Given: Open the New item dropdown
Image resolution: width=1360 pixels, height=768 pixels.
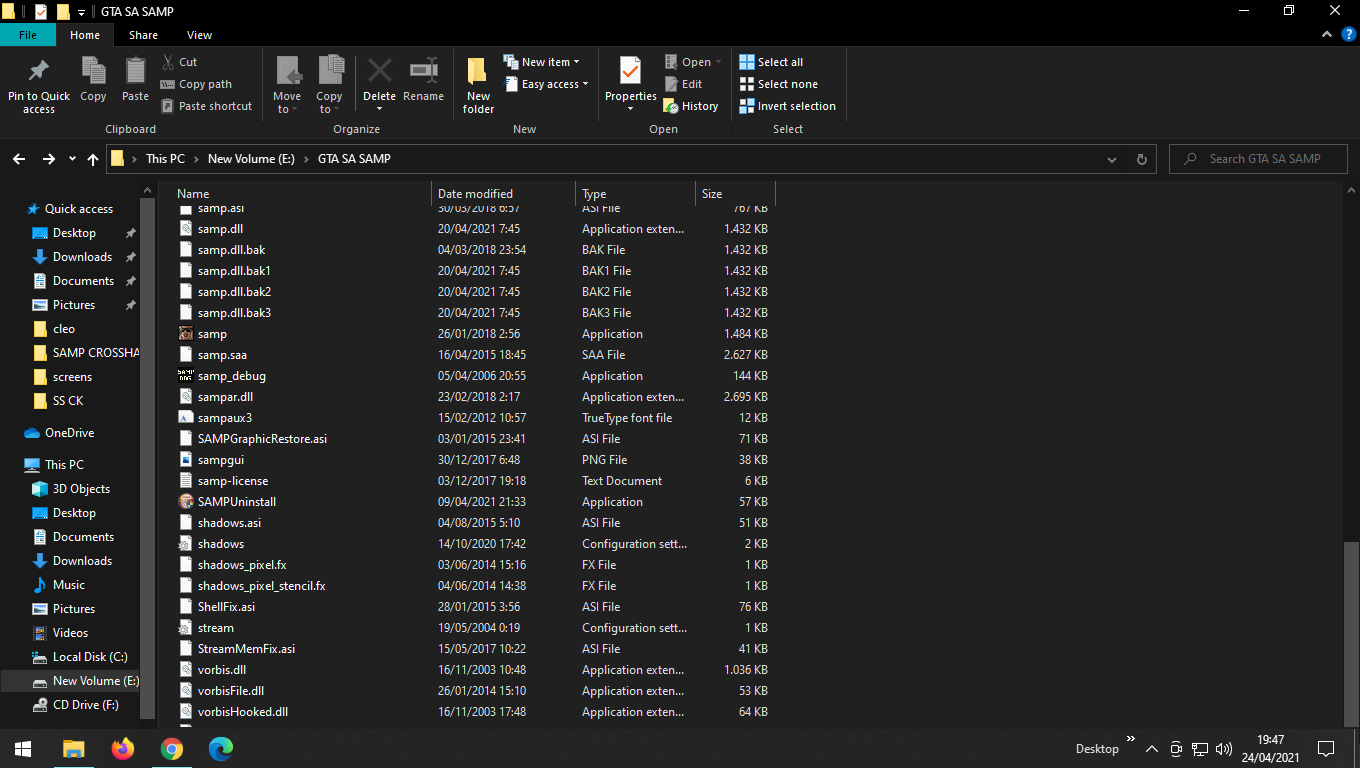Looking at the screenshot, I should click(541, 62).
